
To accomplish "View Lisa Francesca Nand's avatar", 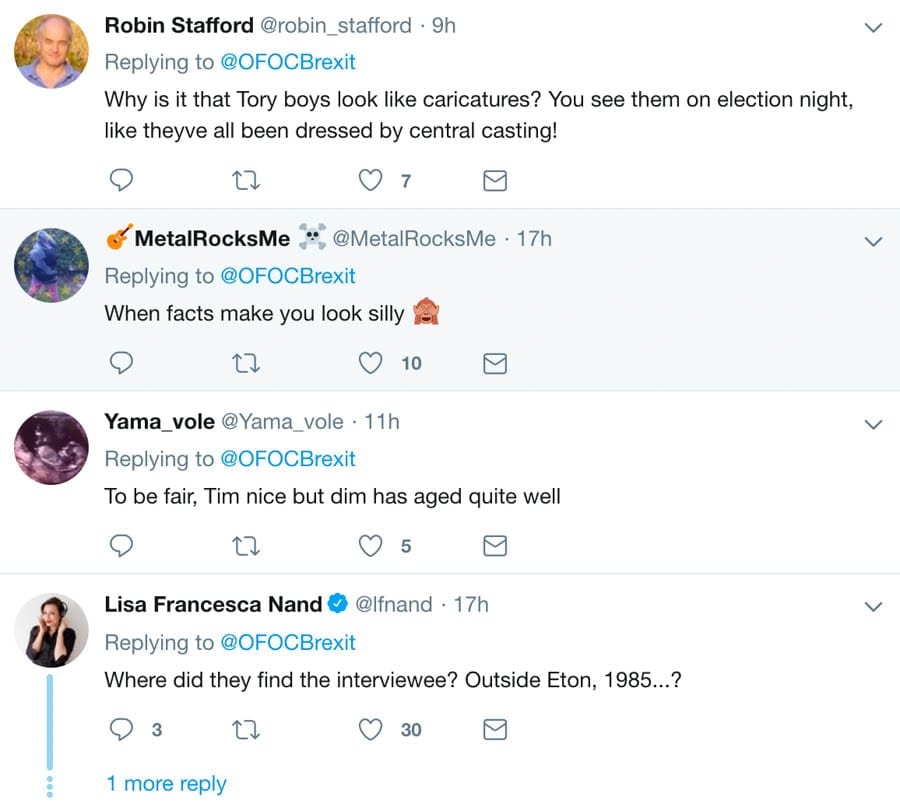I will point(52,631).
